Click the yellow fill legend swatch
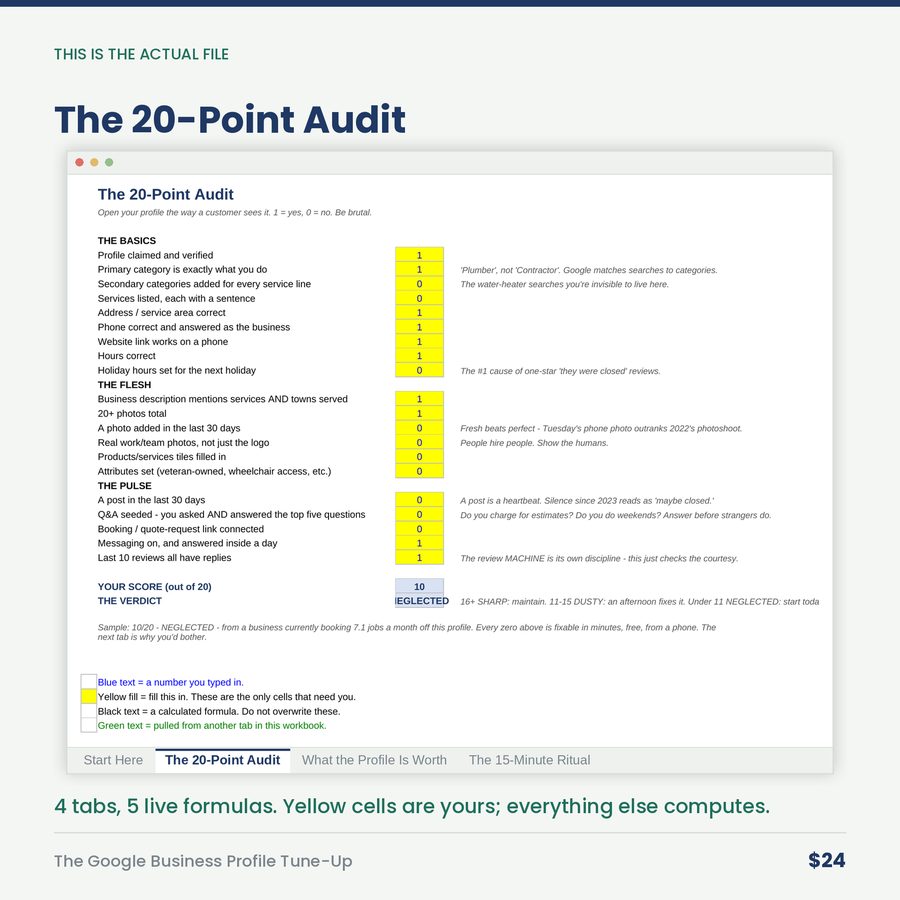Viewport: 900px width, 900px height. click(x=88, y=696)
